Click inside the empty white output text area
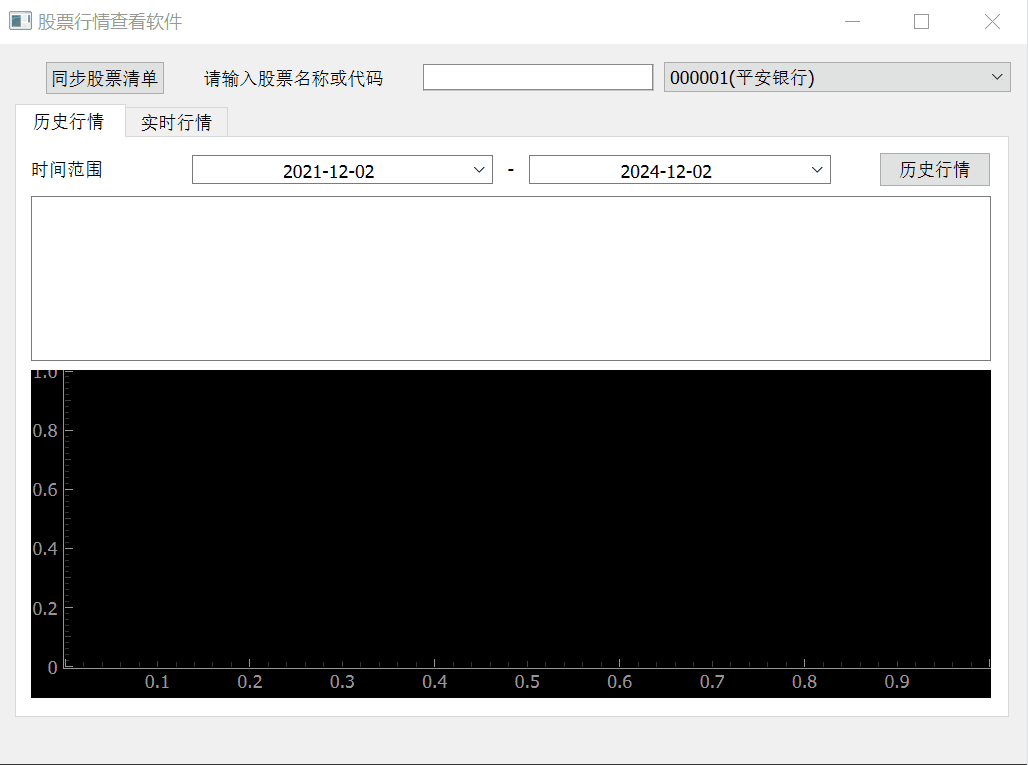 [x=510, y=278]
